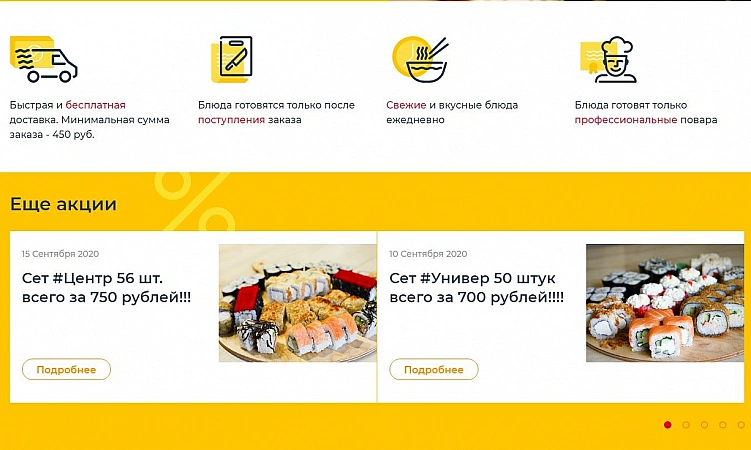Click the 10 Сентября 2020 date label
The image size is (751, 450).
[428, 254]
